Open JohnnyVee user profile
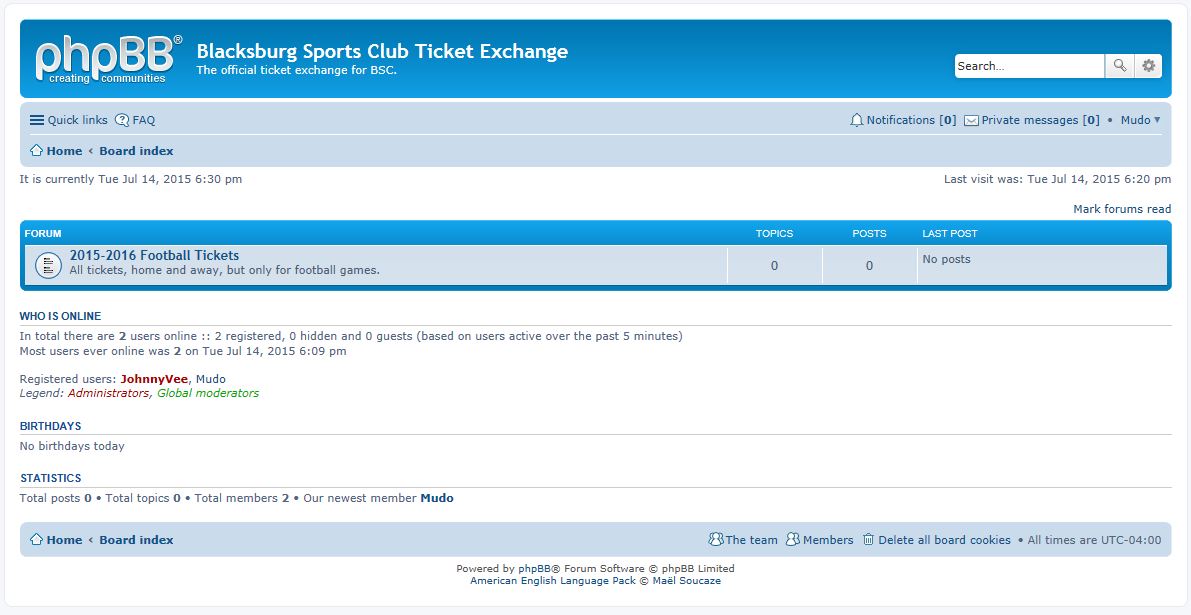1191x615 pixels. [154, 379]
